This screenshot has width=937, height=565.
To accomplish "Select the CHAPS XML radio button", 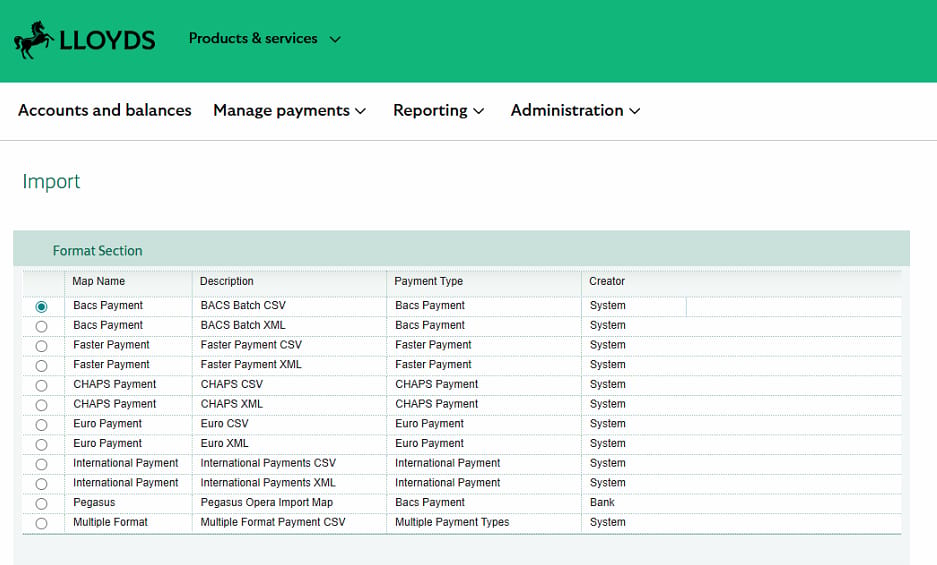I will point(41,405).
